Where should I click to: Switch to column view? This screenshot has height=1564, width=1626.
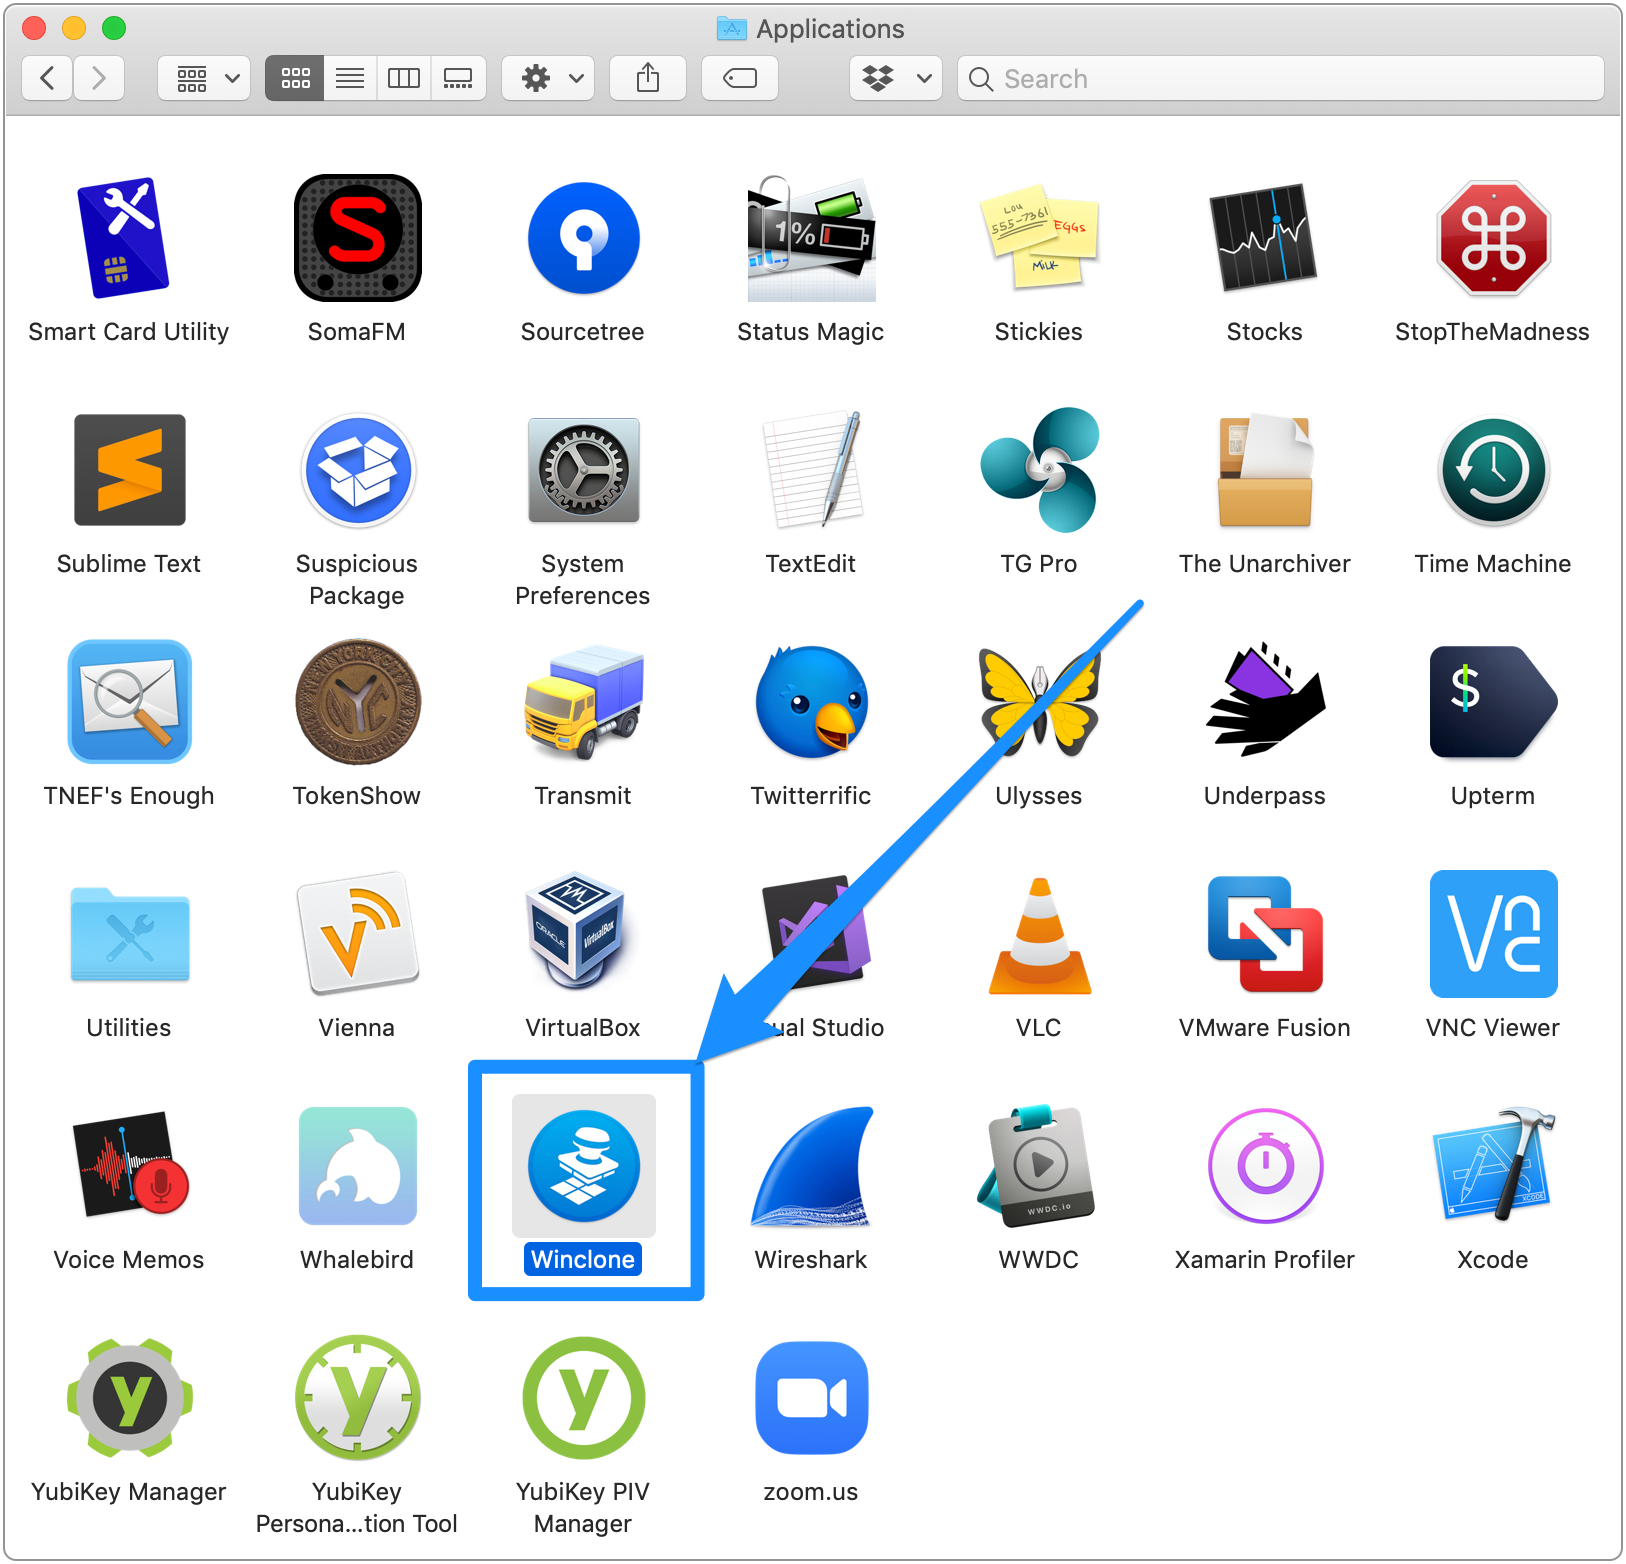tap(404, 78)
